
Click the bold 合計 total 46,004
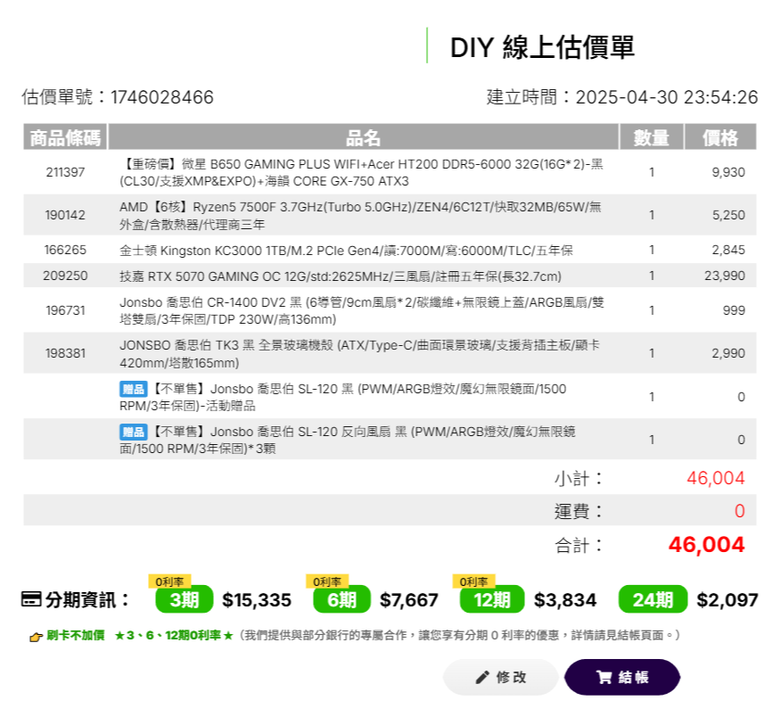[706, 544]
